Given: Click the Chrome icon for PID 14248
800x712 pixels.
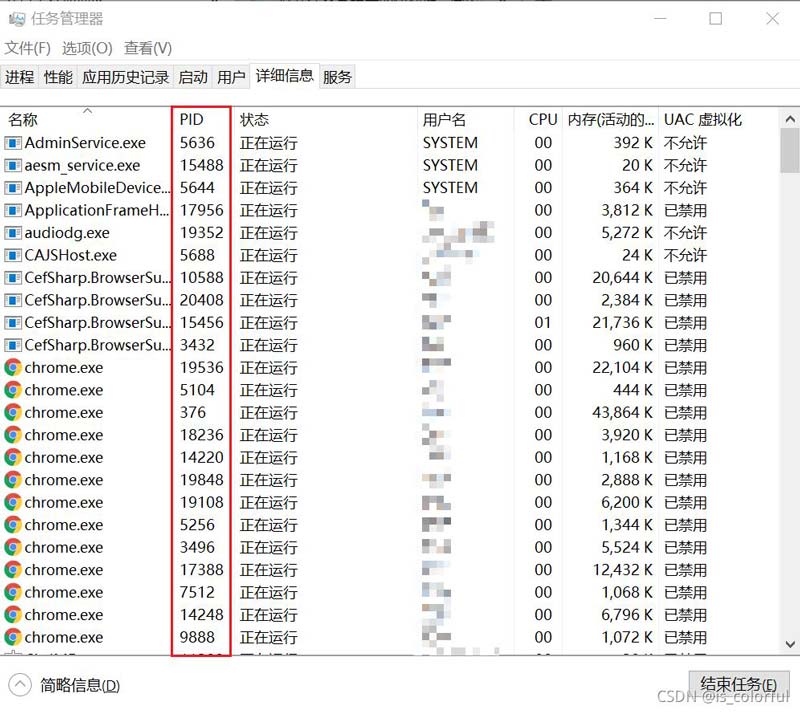Looking at the screenshot, I should pos(13,615).
